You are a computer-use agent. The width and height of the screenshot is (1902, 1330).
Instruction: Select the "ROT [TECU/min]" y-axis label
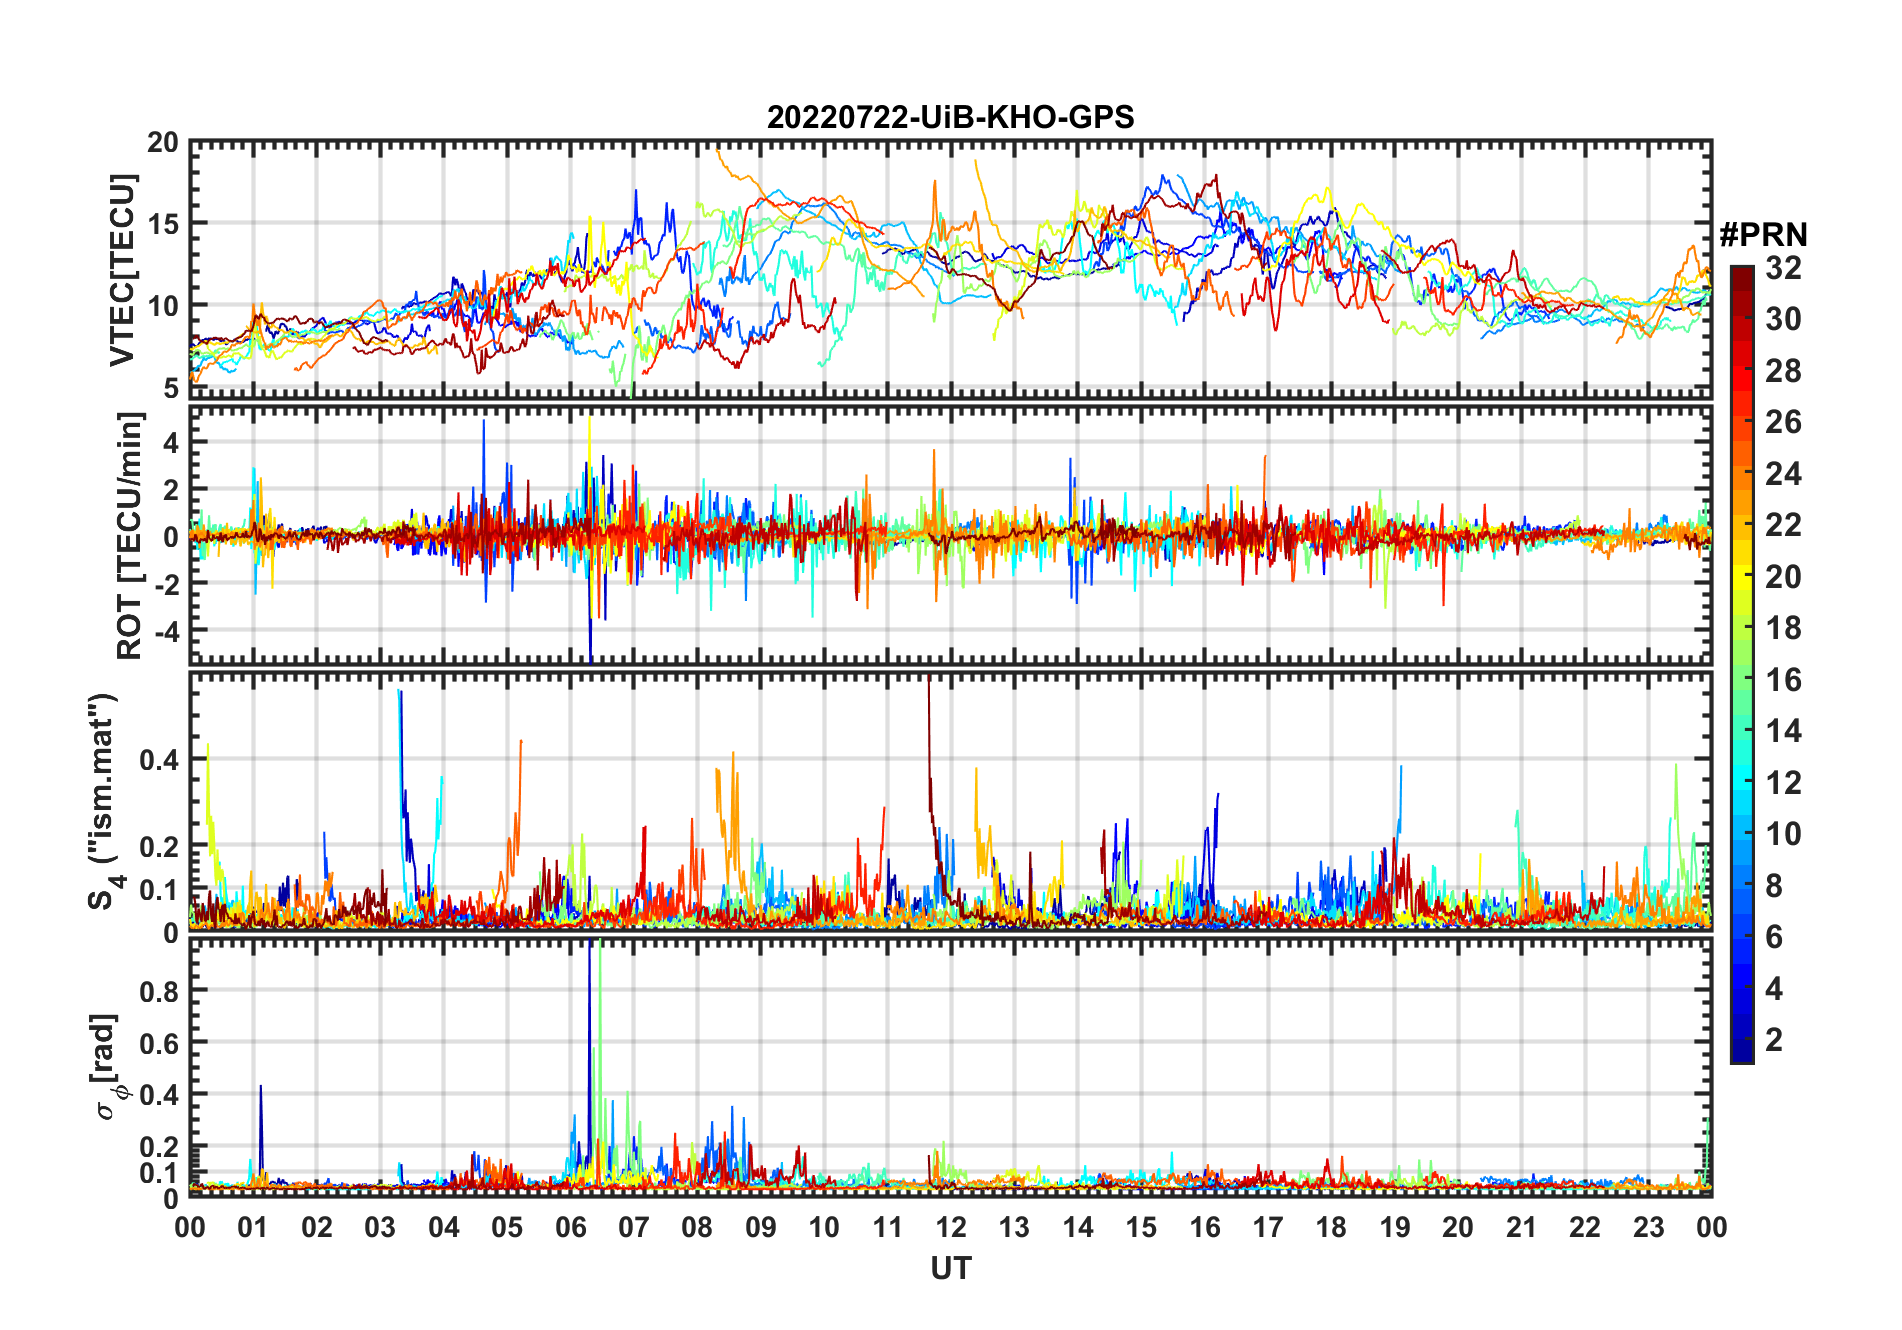[x=130, y=535]
